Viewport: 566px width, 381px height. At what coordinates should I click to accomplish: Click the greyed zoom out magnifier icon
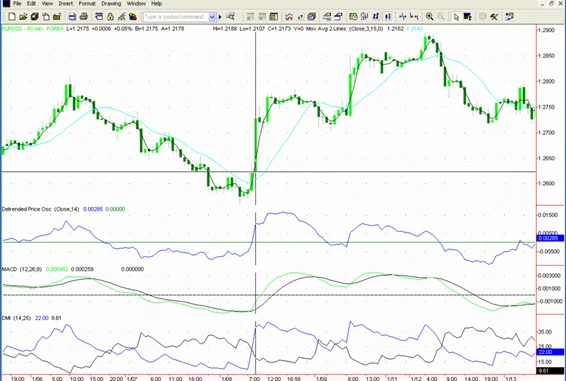(x=441, y=17)
